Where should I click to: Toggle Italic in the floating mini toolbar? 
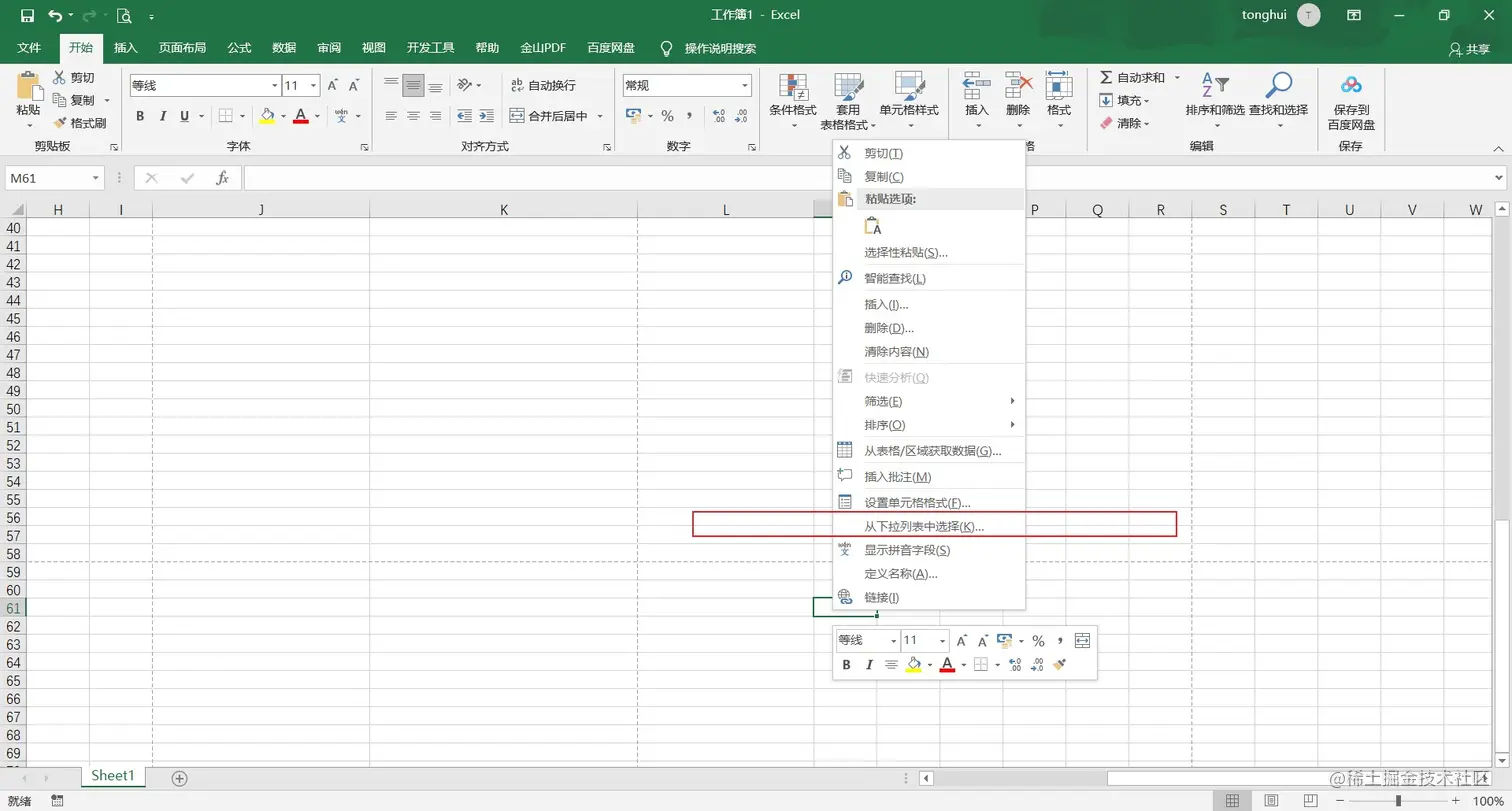[868, 665]
